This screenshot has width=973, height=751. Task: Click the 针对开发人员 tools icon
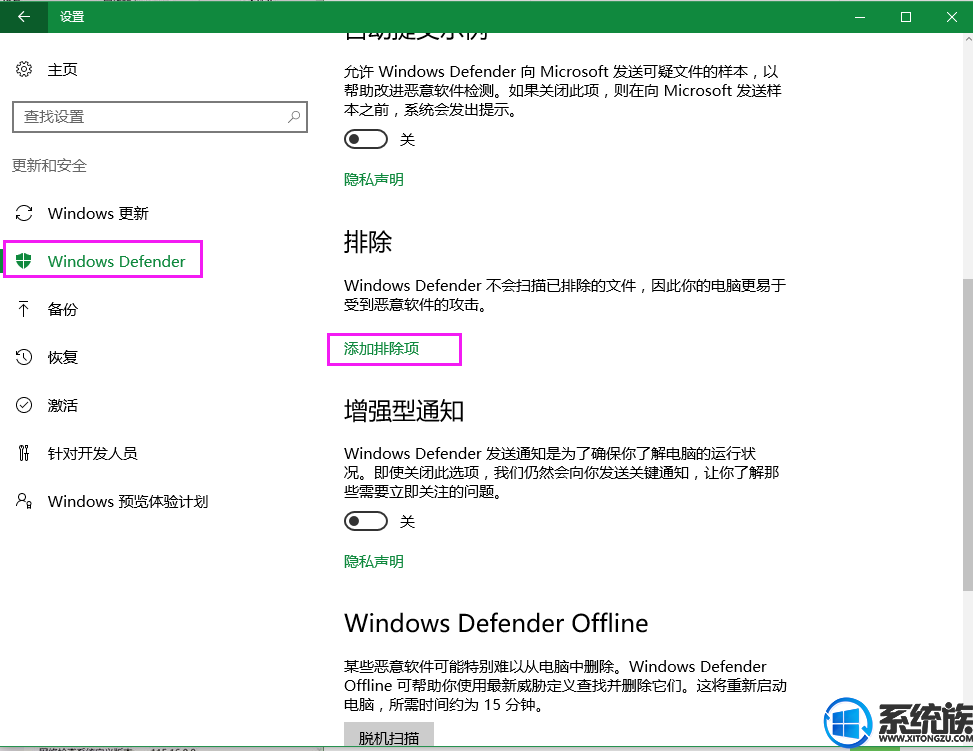(x=24, y=453)
